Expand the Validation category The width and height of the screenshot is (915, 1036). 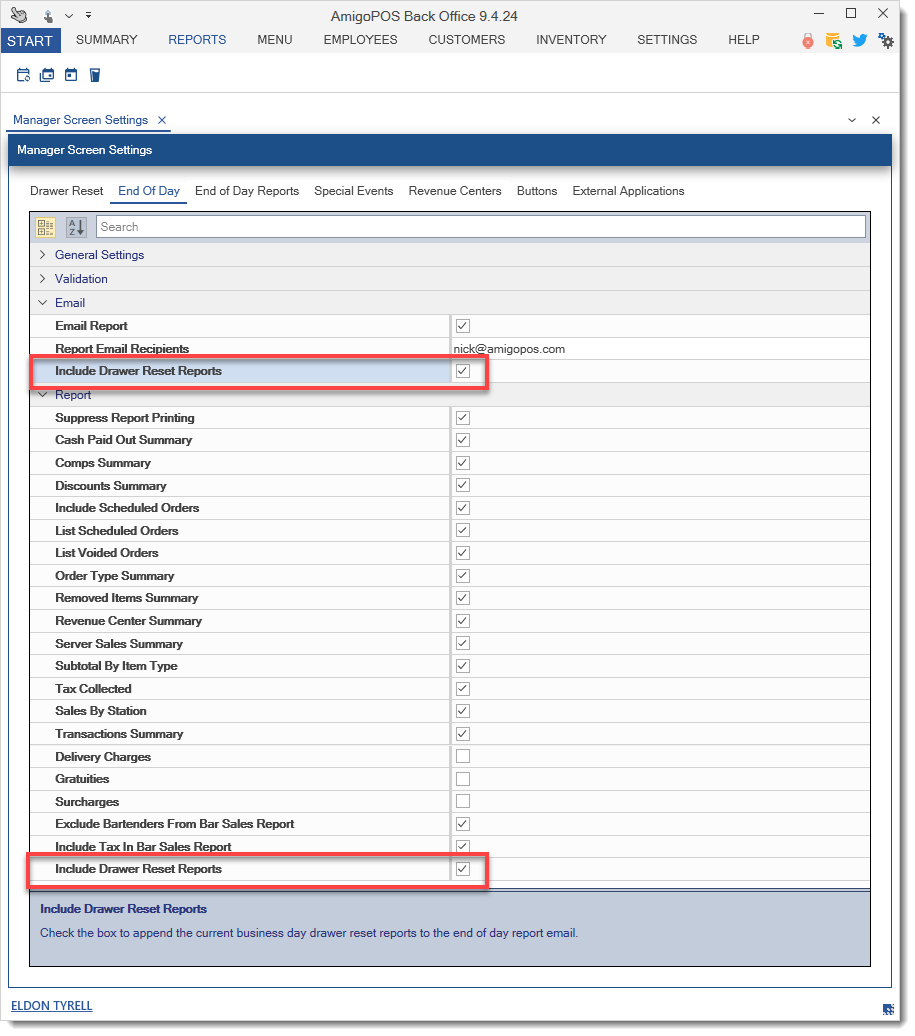click(x=42, y=279)
